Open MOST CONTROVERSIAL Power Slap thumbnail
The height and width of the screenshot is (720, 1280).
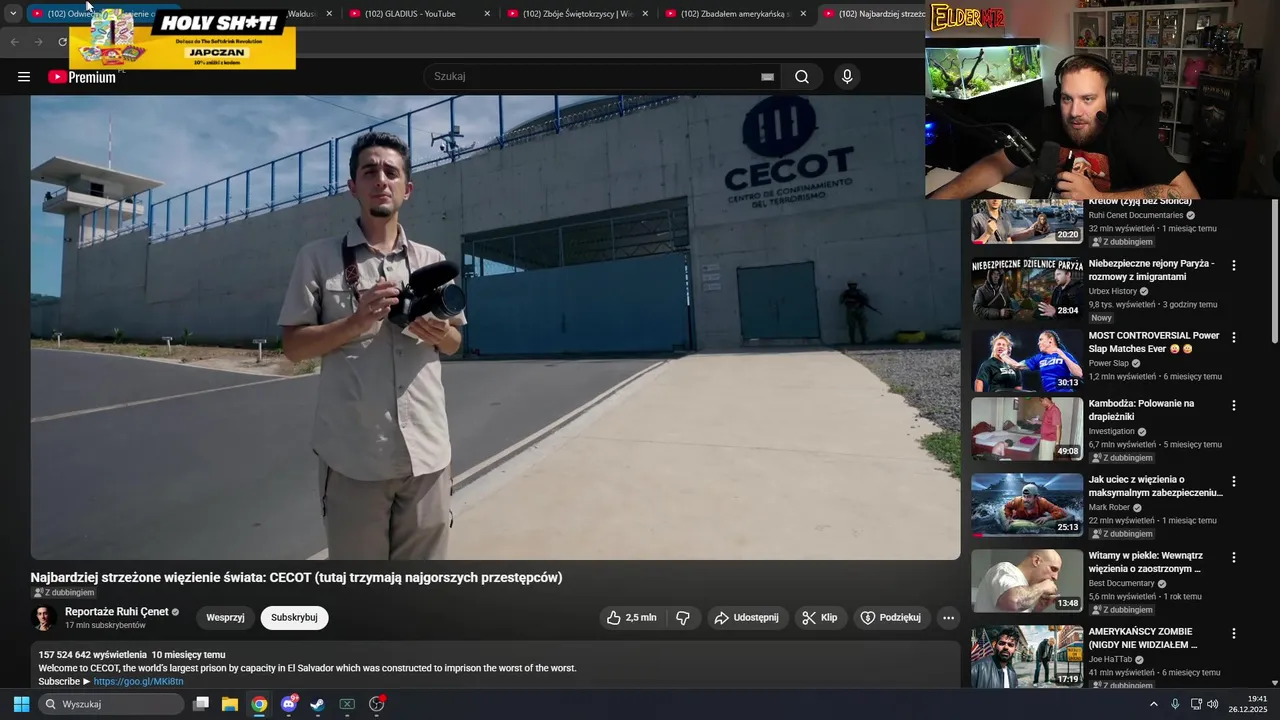point(1027,359)
